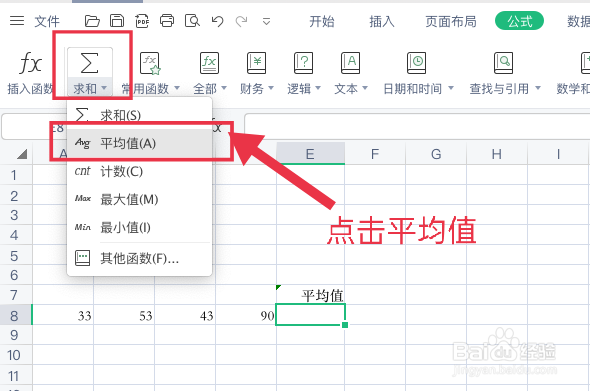This screenshot has height=391, width=590.
Task: Select column F header
Action: click(x=375, y=154)
